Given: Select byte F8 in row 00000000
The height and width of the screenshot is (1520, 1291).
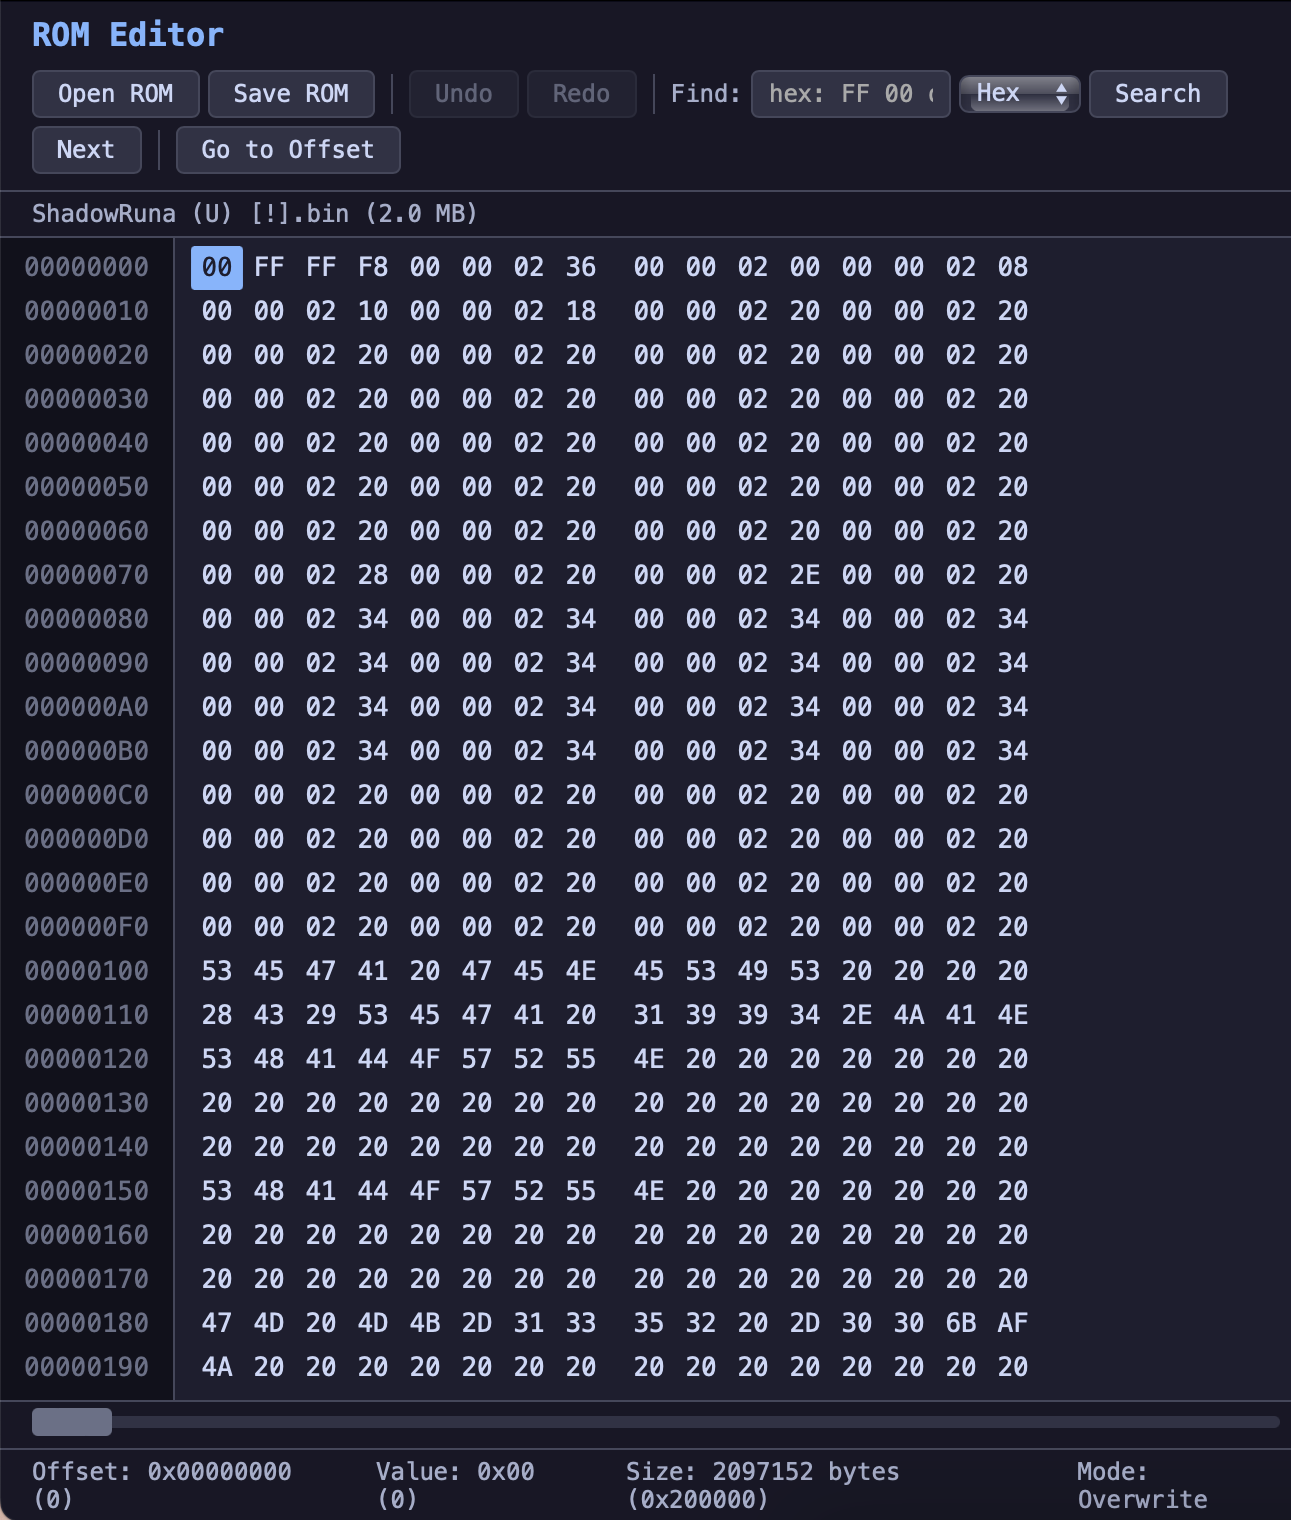Looking at the screenshot, I should (373, 267).
